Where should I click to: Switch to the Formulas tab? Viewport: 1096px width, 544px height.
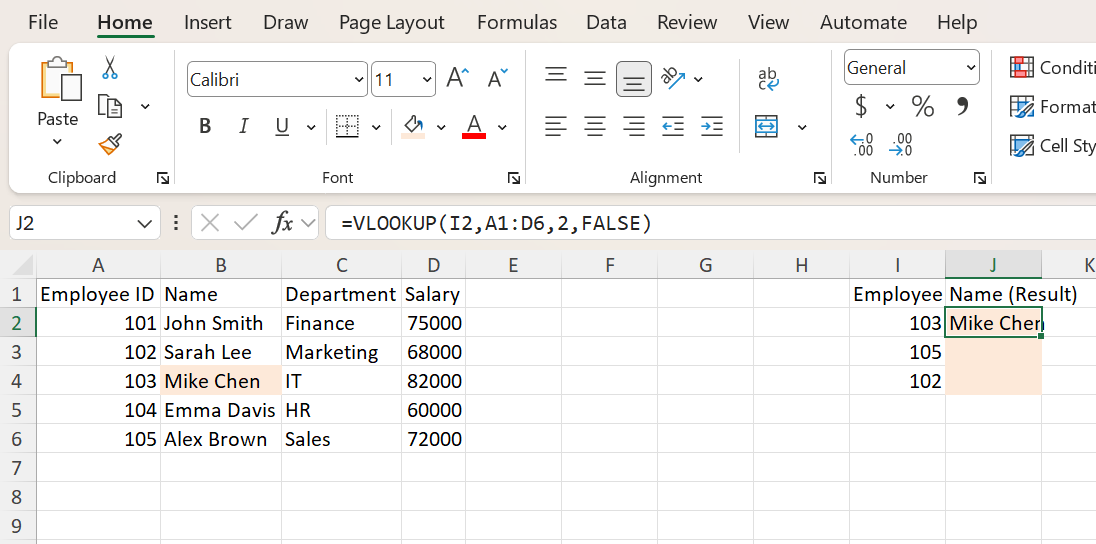(x=517, y=22)
